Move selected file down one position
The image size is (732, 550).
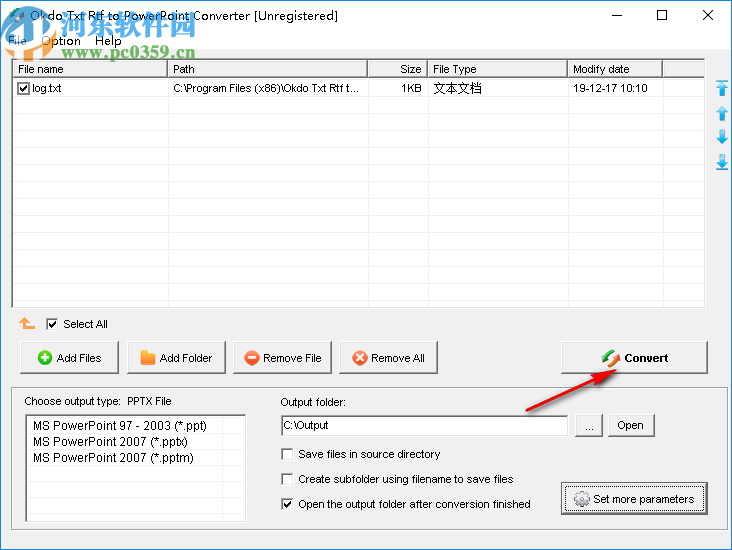(x=722, y=137)
